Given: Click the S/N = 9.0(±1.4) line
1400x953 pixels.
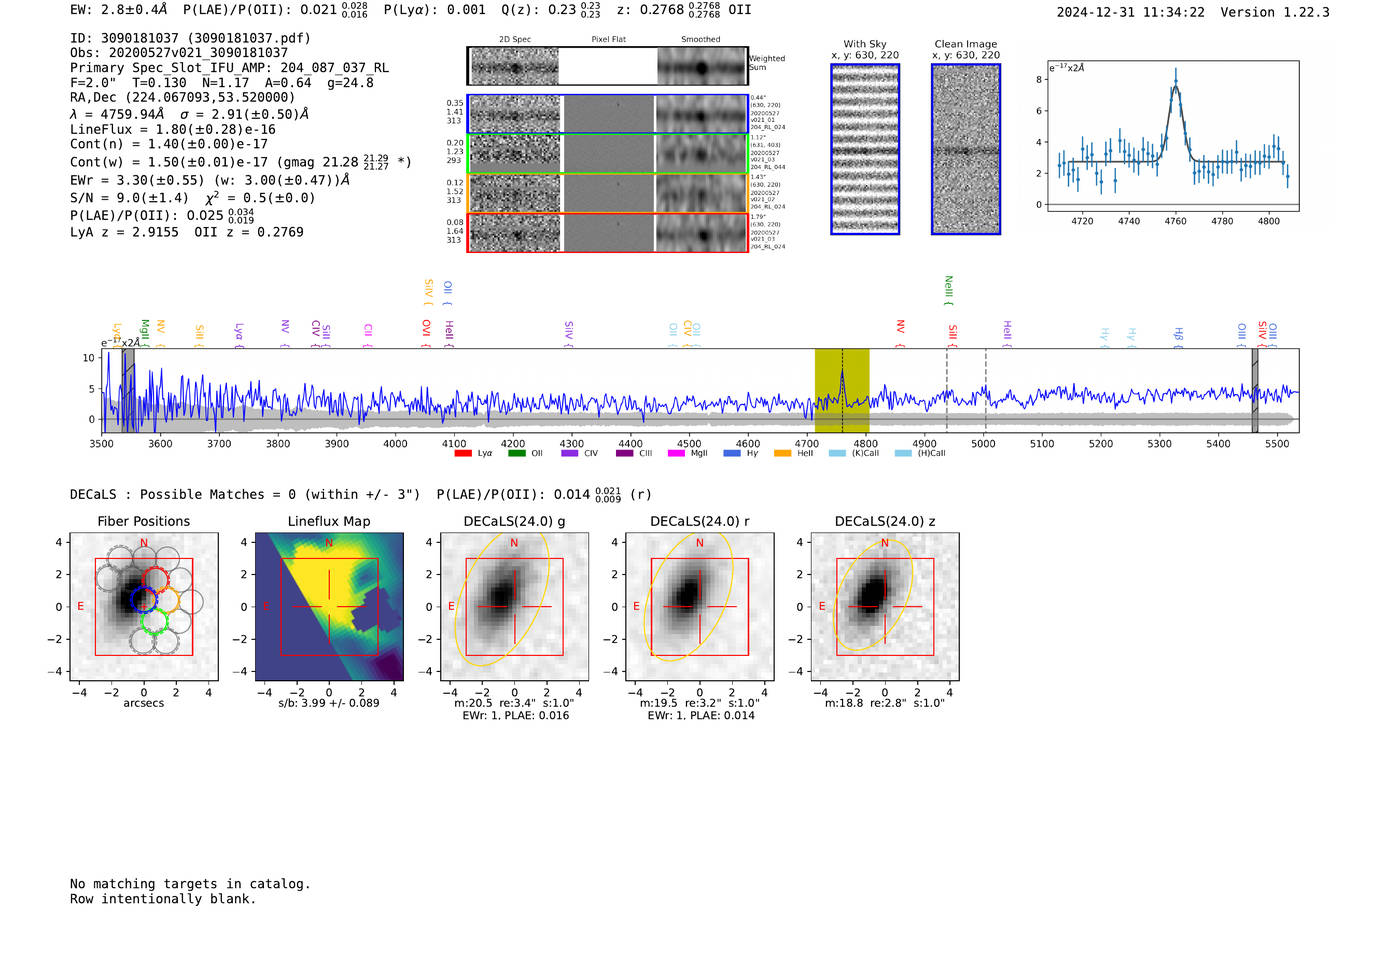Looking at the screenshot, I should (x=193, y=197).
